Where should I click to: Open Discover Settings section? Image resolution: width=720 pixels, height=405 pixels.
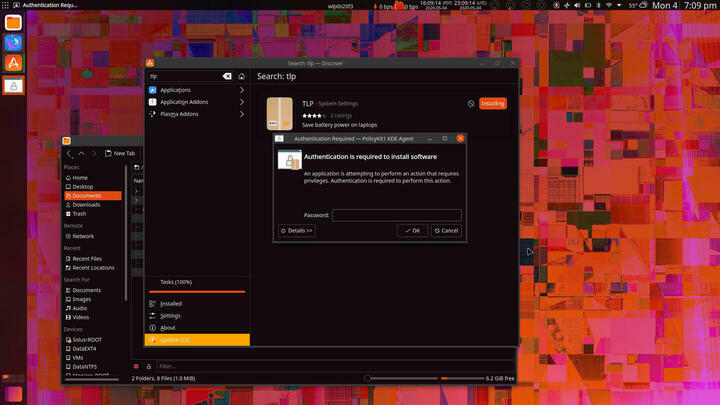coord(197,316)
